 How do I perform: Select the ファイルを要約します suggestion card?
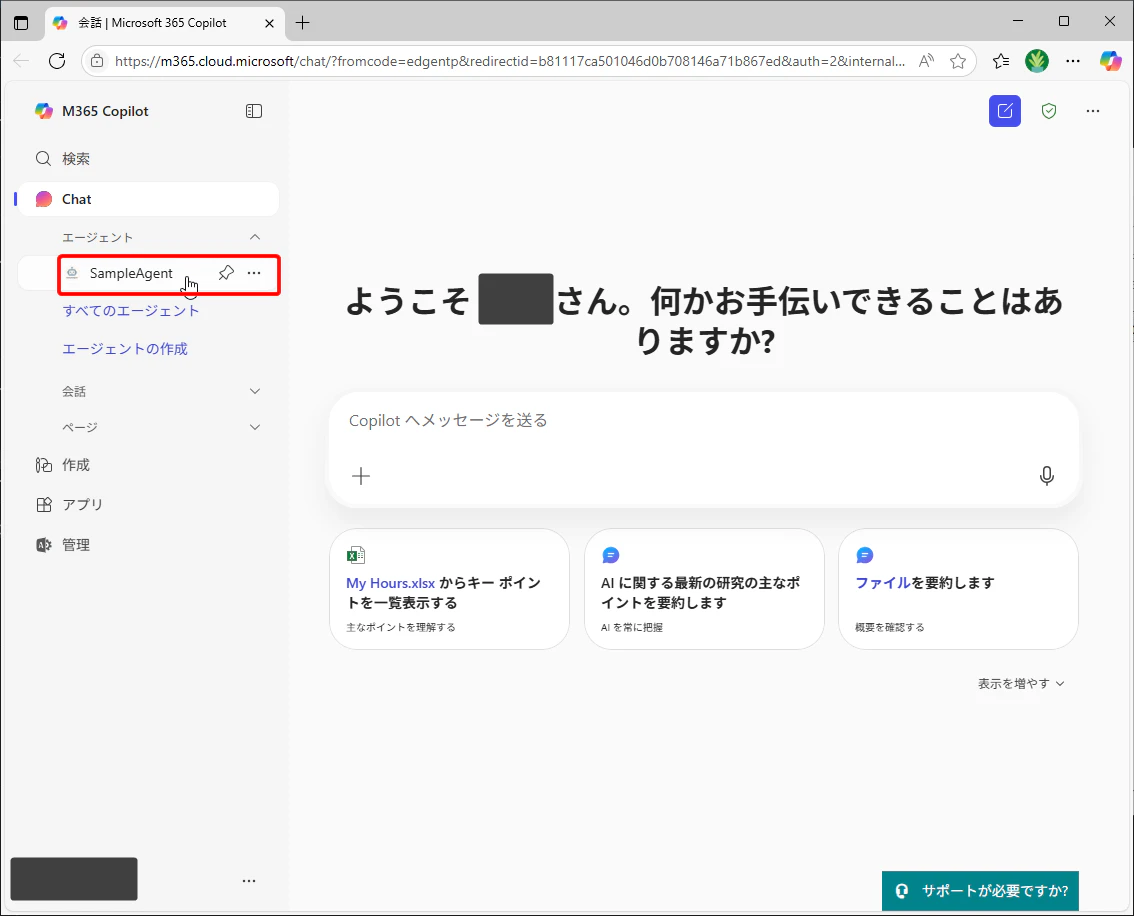pos(958,588)
